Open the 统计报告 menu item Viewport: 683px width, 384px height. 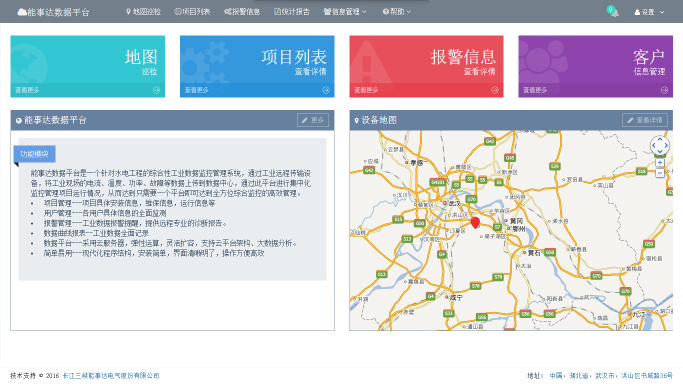[x=292, y=12]
